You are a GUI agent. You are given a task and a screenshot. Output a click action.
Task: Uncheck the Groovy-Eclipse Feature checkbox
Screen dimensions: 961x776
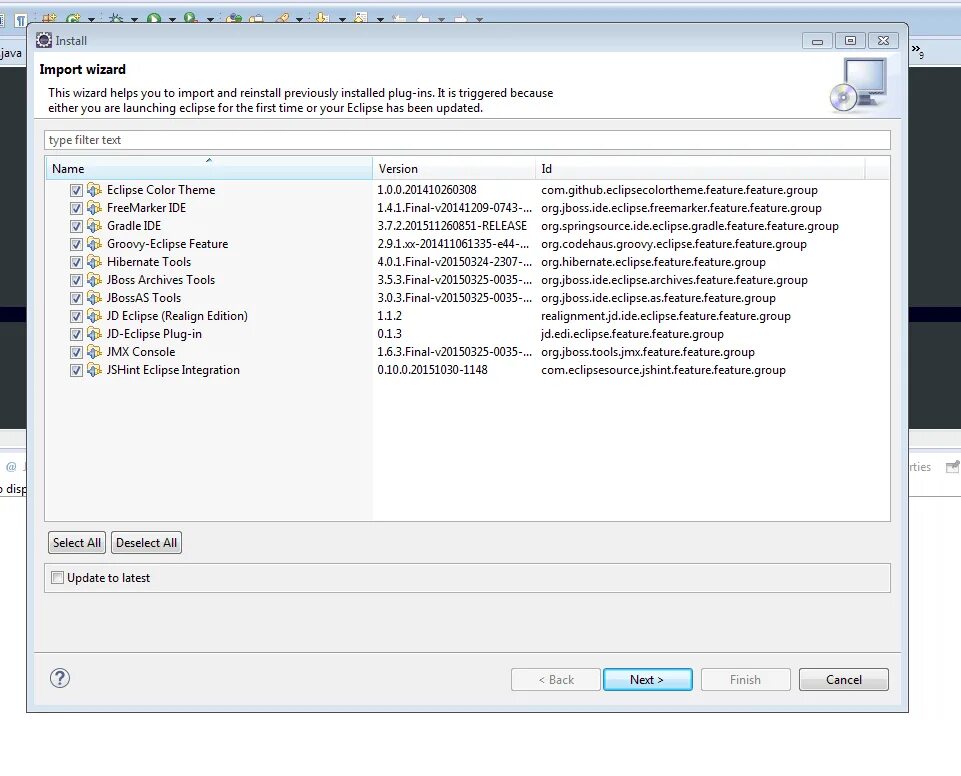pos(76,244)
